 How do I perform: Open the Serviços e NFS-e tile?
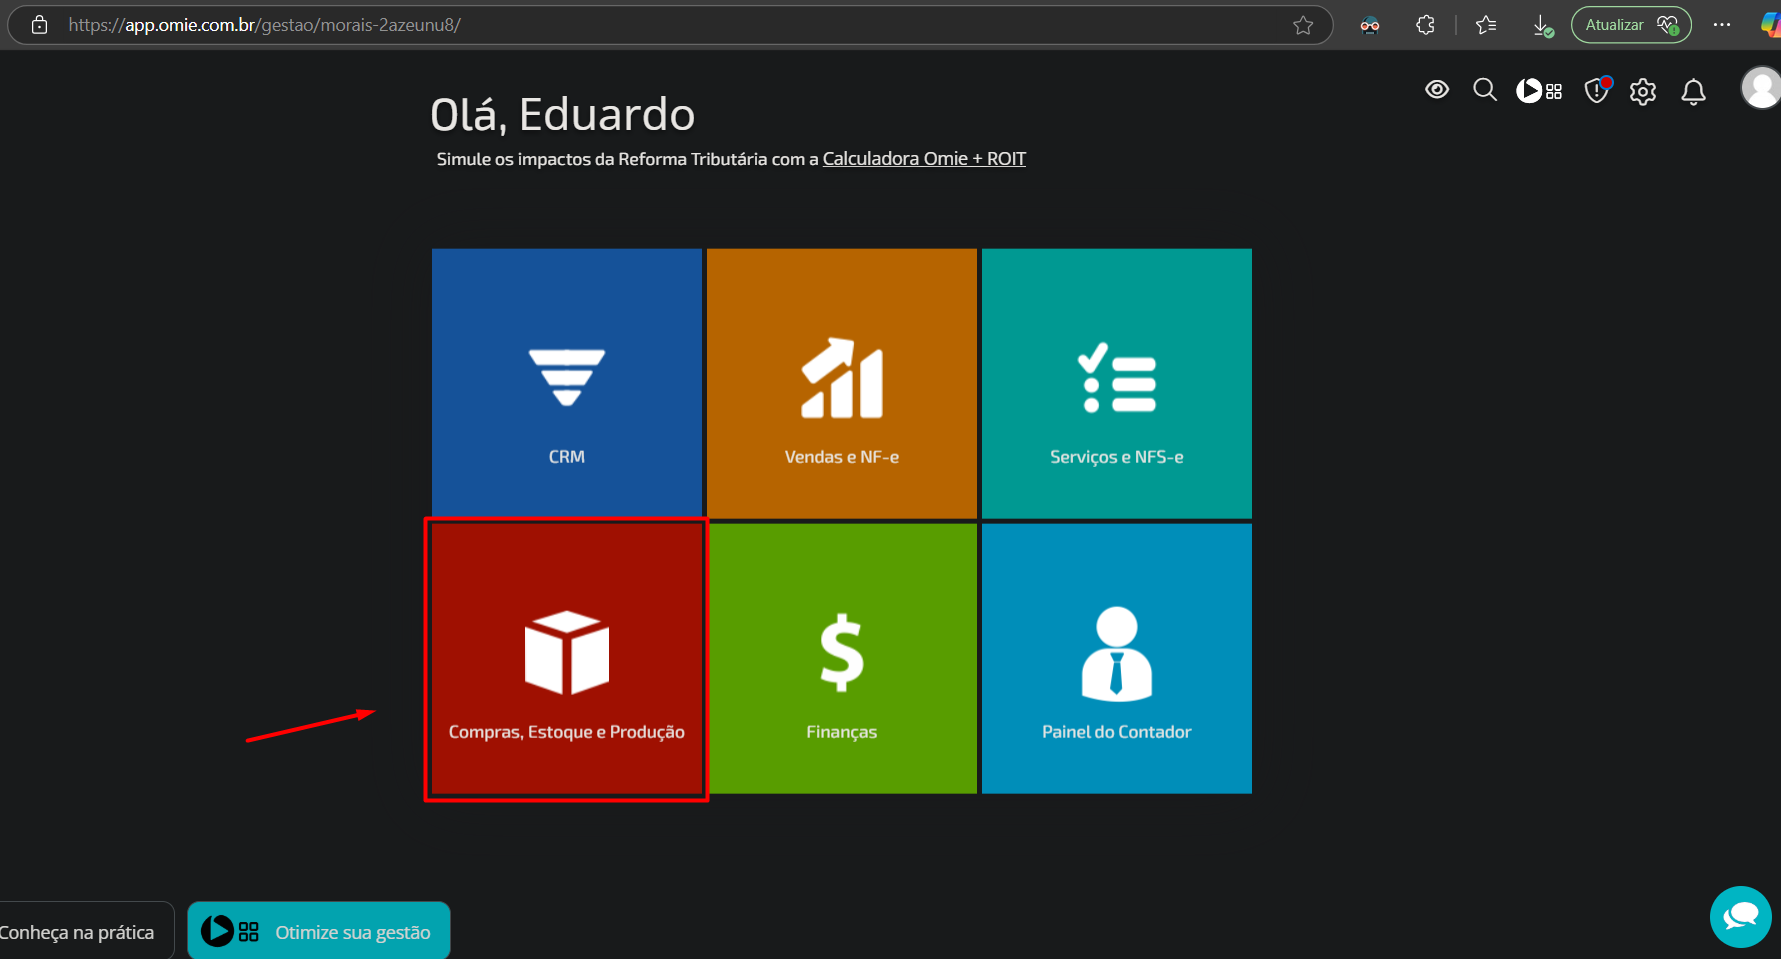(1117, 383)
